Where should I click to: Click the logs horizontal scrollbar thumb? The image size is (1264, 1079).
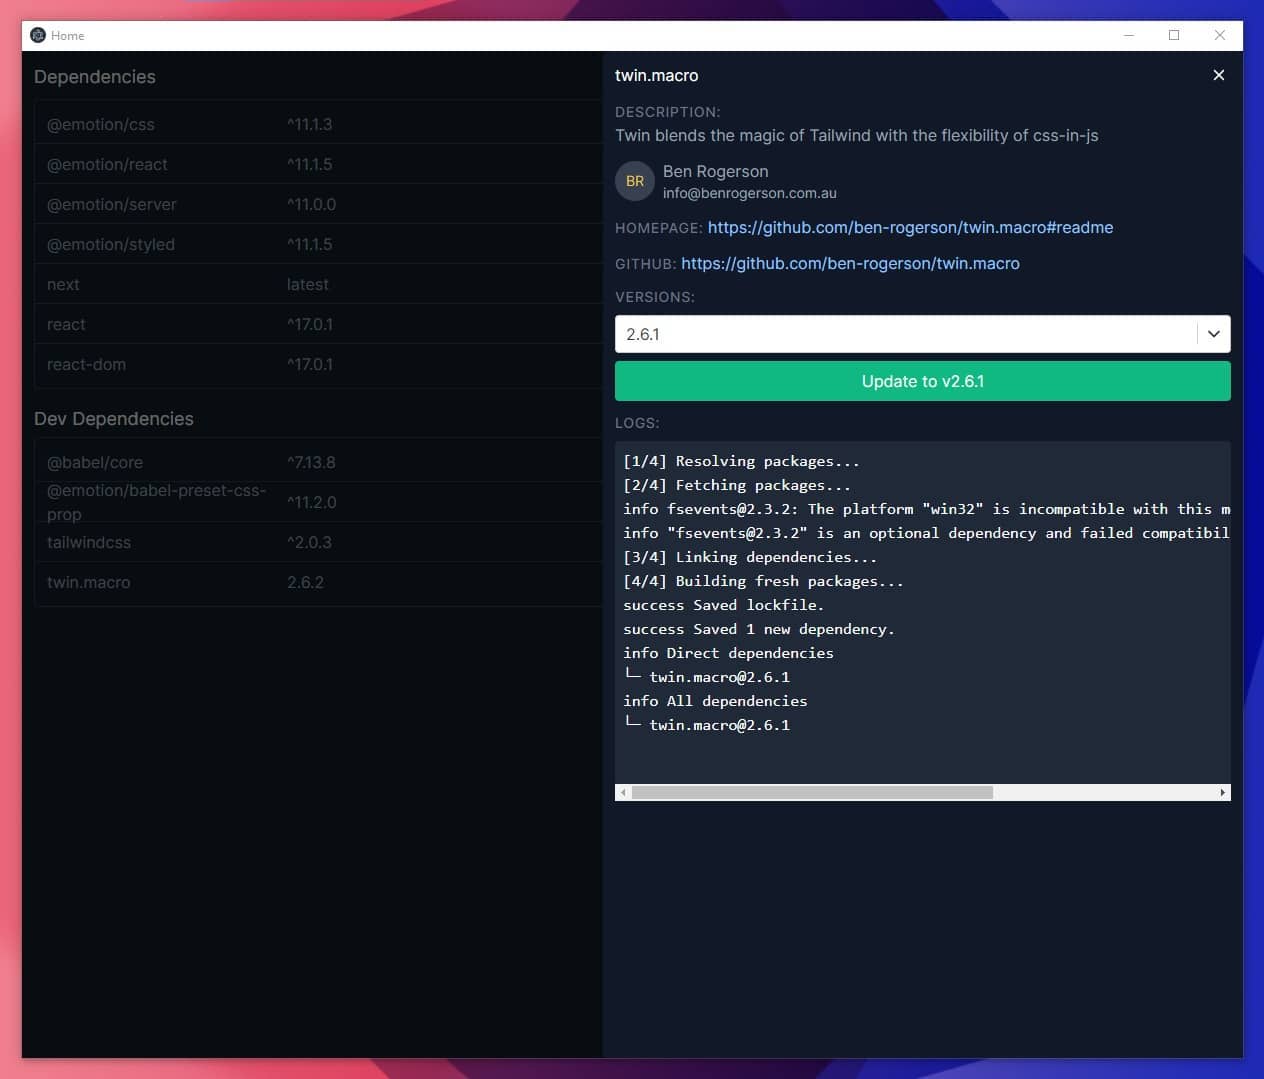[812, 792]
